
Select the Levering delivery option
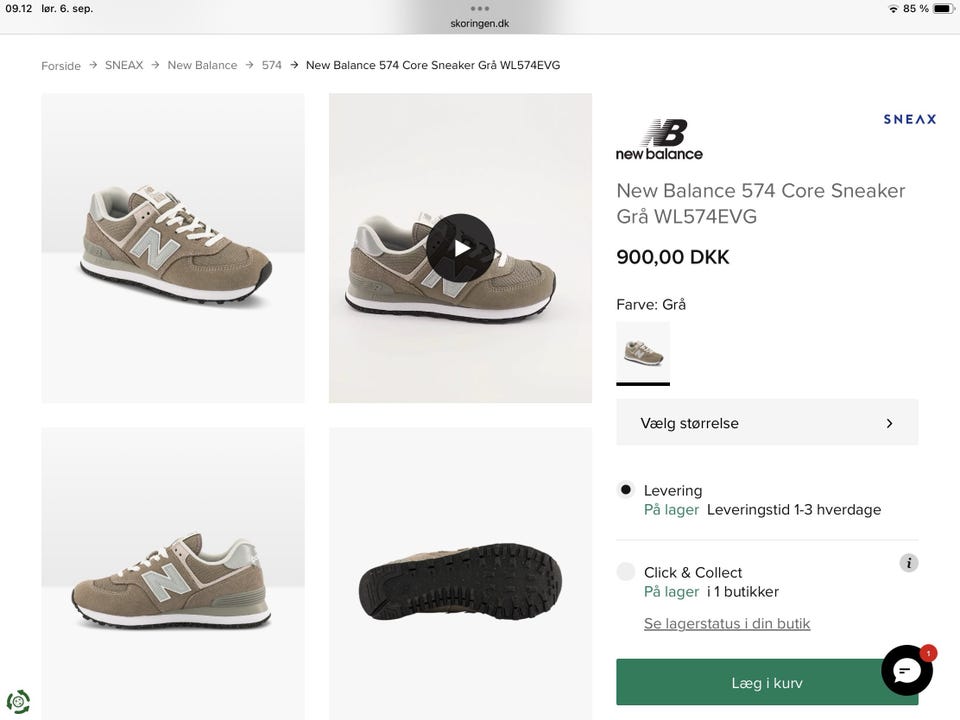click(x=626, y=490)
